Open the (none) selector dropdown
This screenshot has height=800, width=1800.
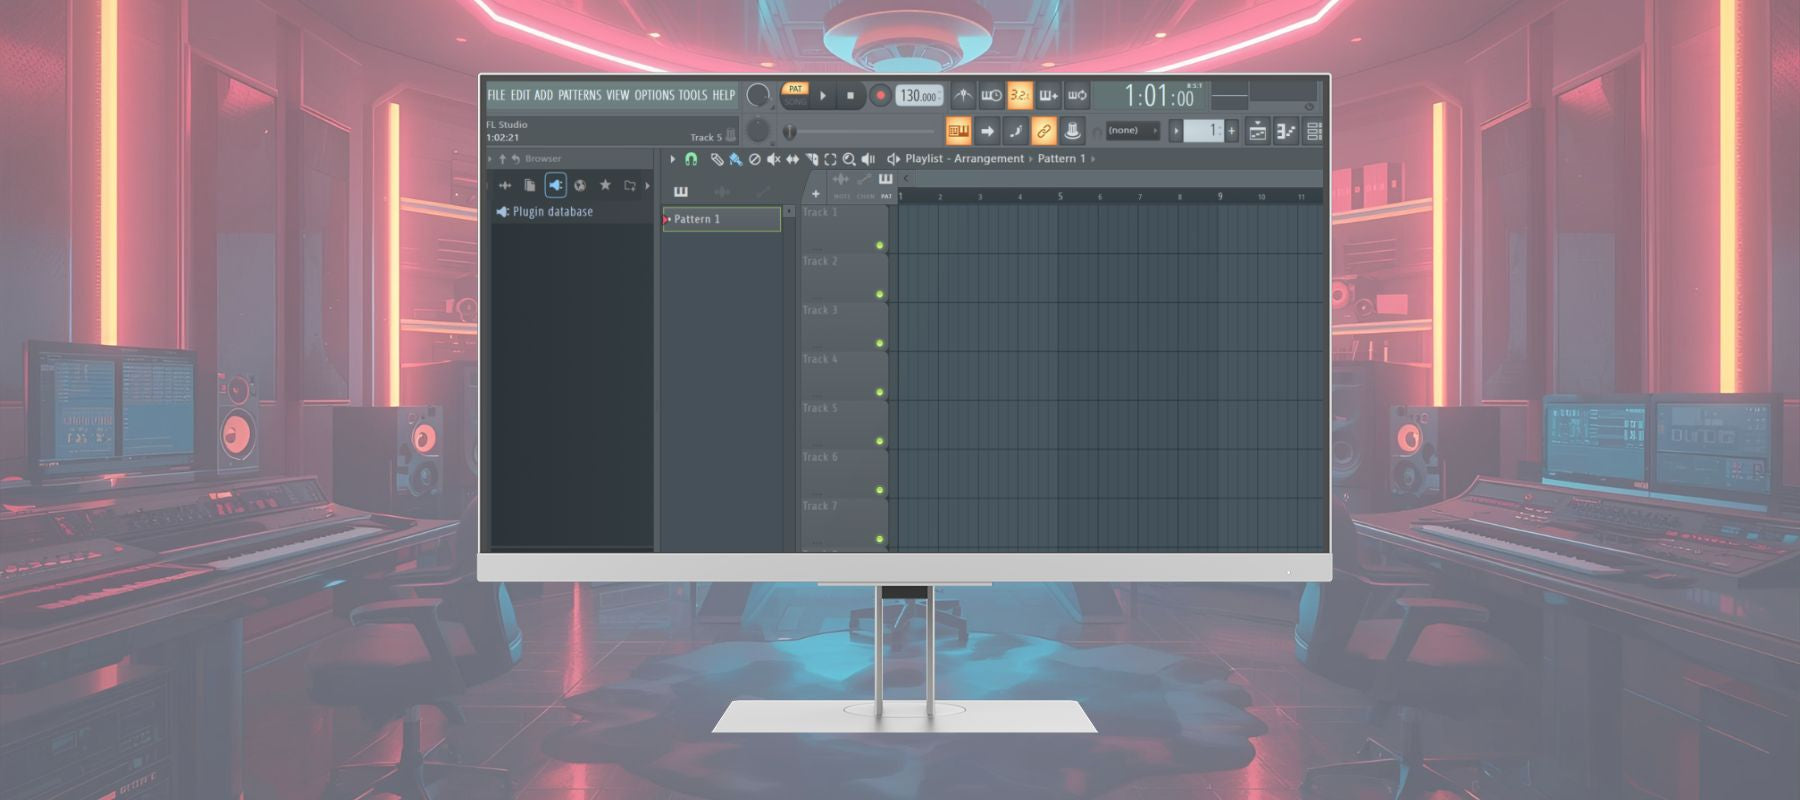click(1130, 131)
